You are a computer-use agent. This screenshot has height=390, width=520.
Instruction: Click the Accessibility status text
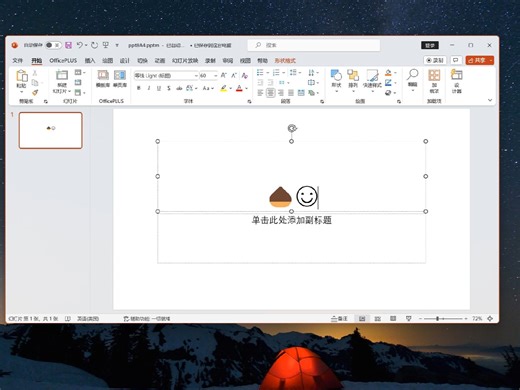click(147, 319)
